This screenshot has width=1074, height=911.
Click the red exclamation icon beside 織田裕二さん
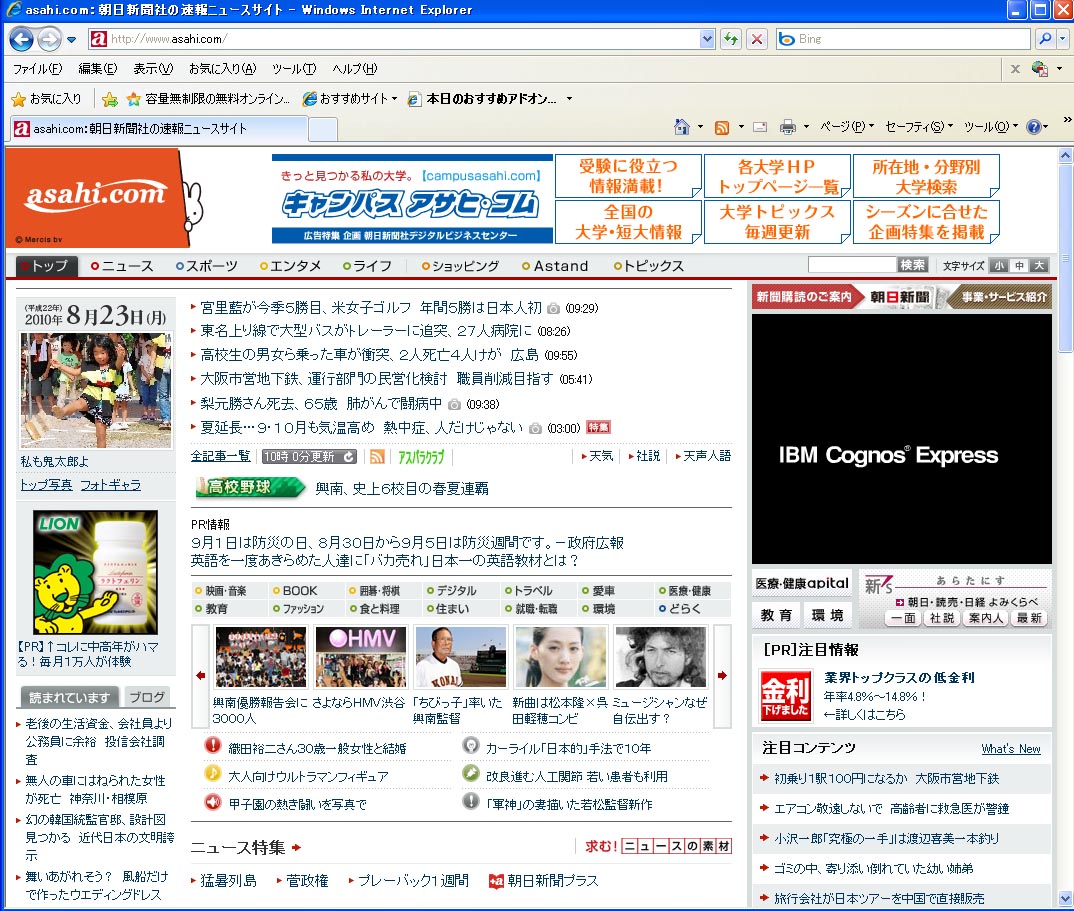pos(213,745)
